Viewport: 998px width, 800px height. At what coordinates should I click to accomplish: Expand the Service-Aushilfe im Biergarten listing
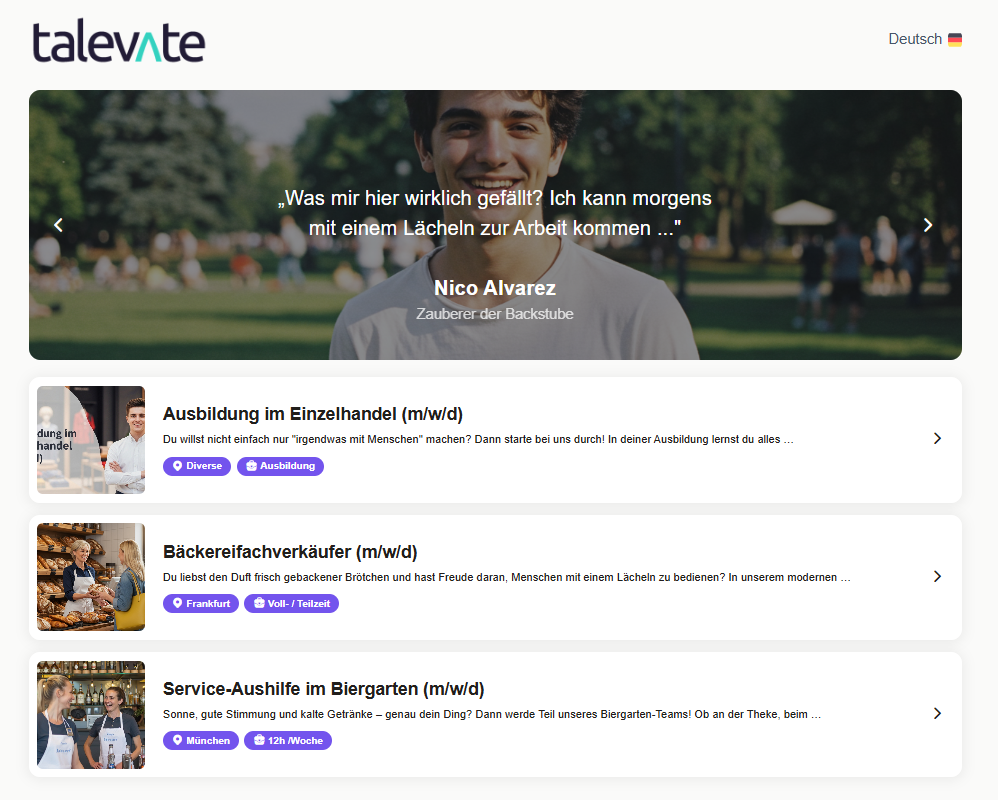[937, 713]
